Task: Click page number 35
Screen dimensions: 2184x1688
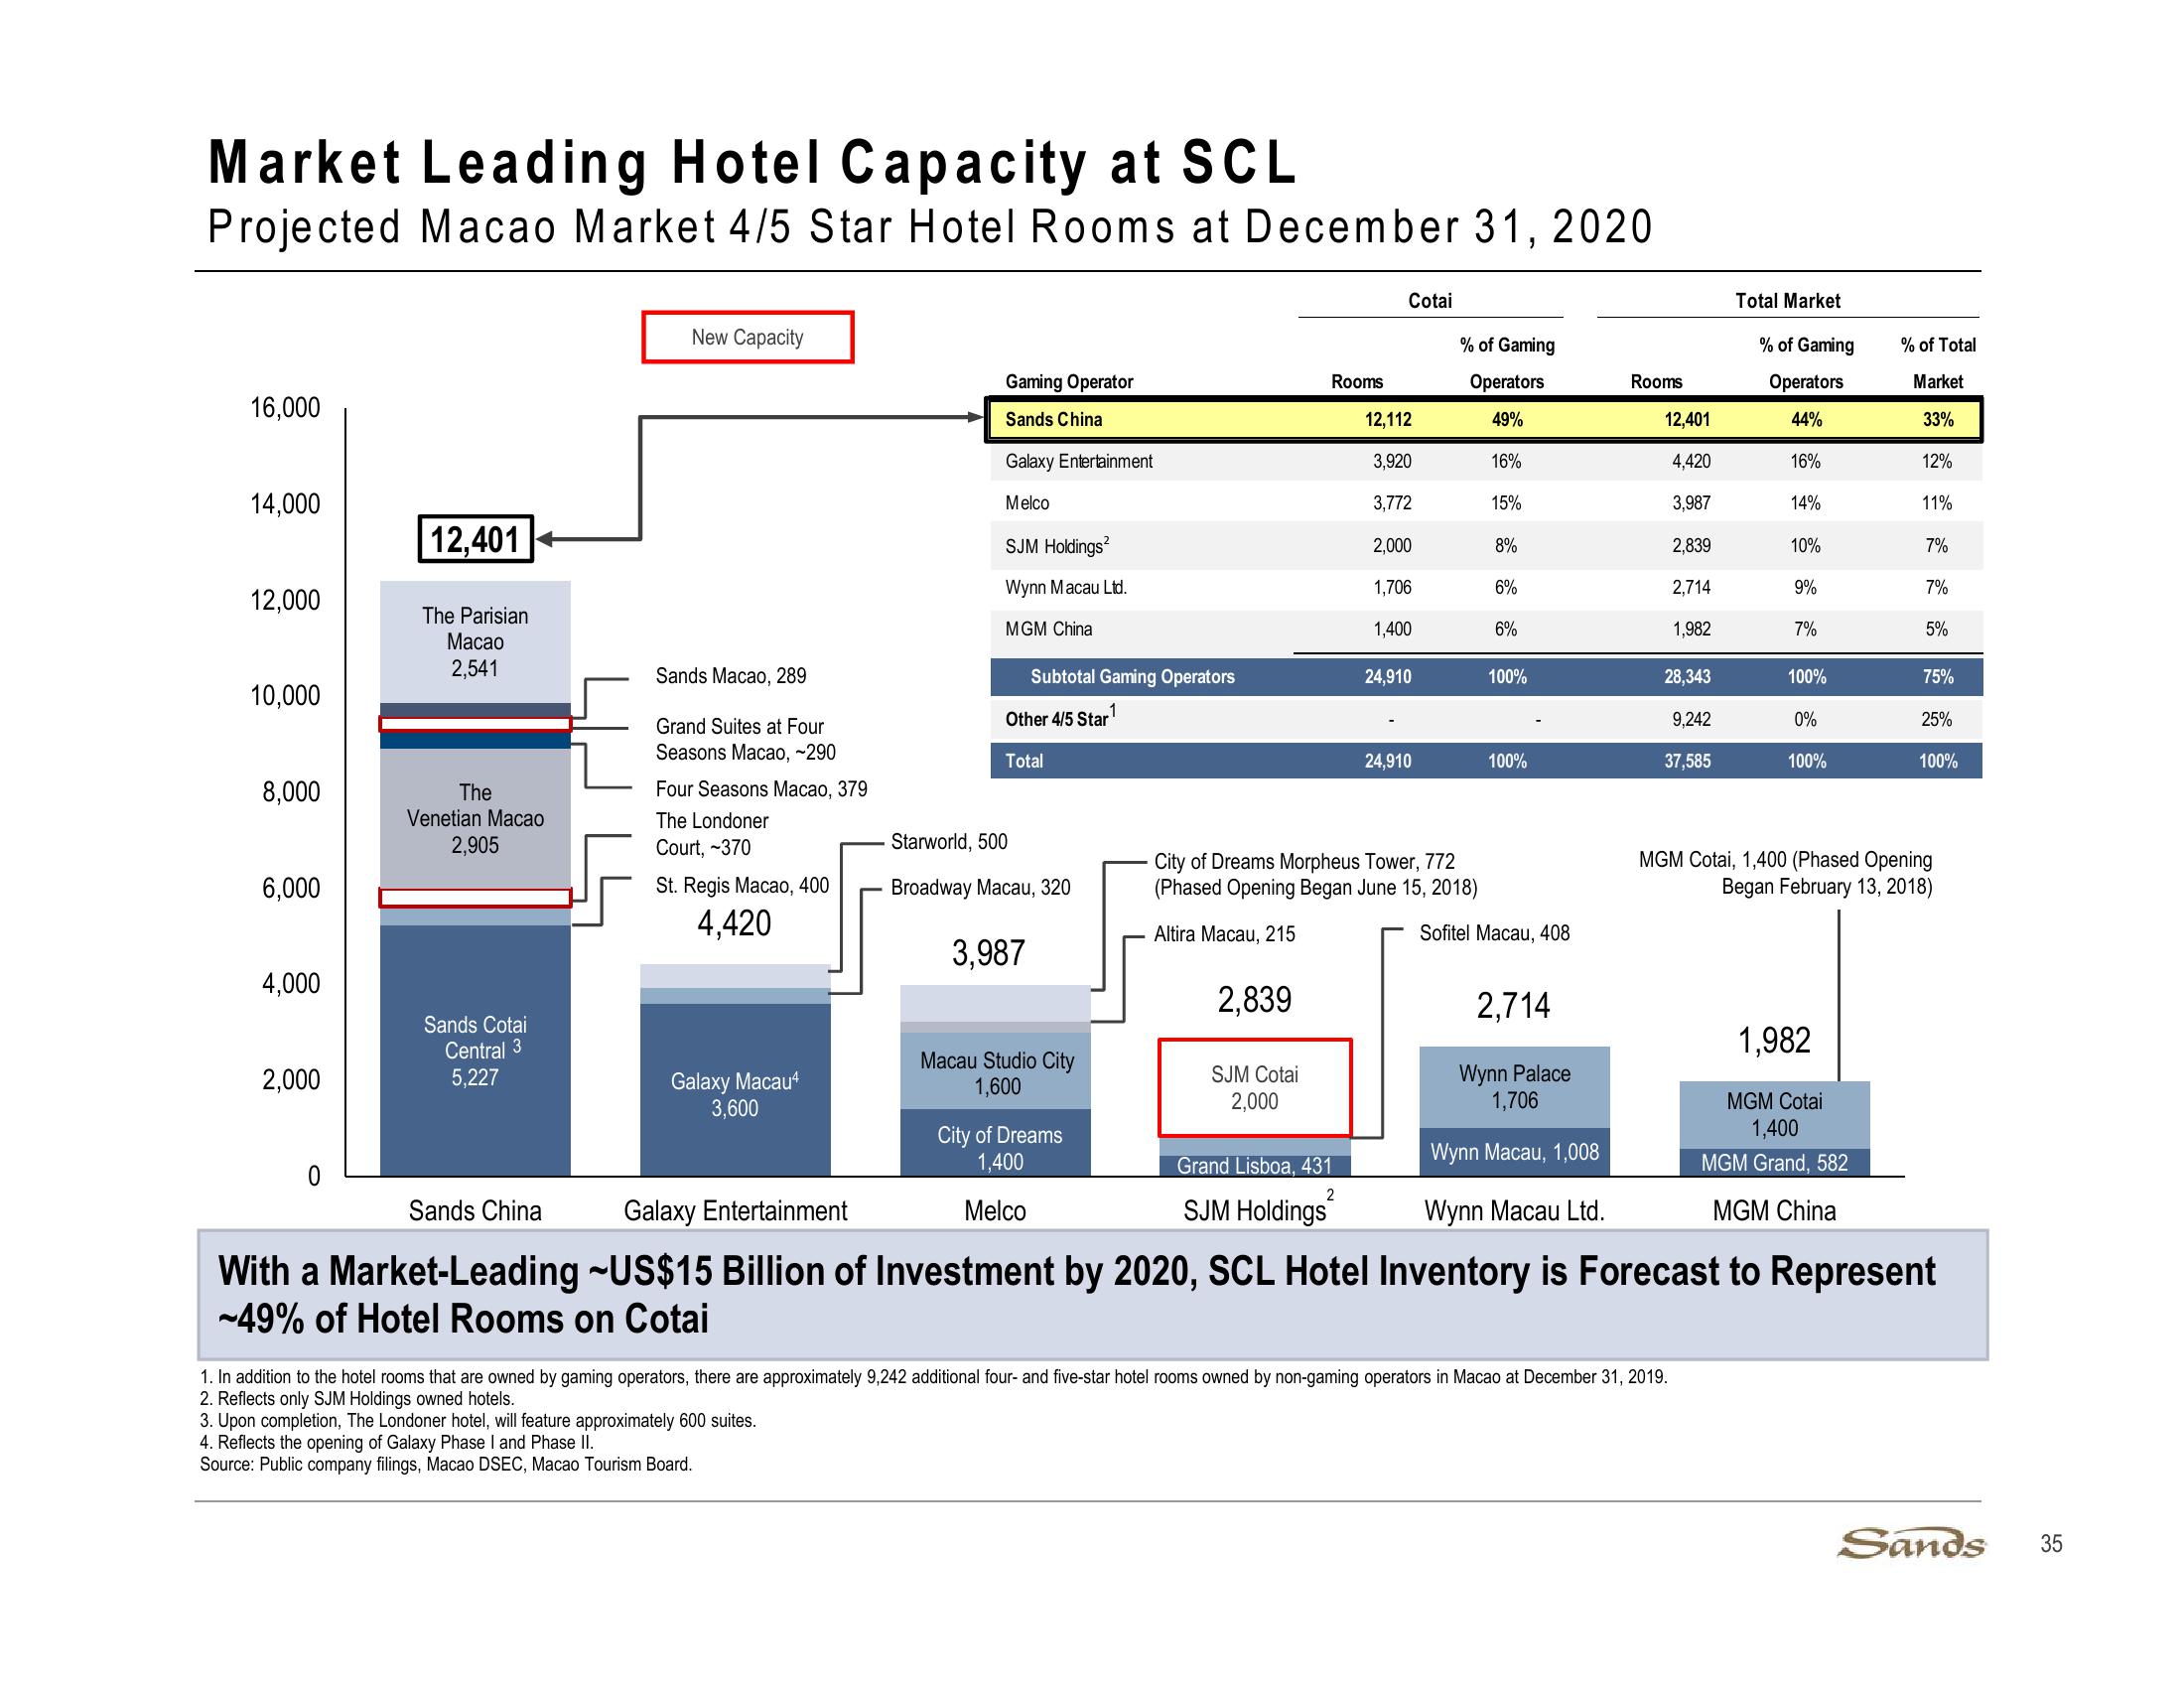Action: 2051,1544
